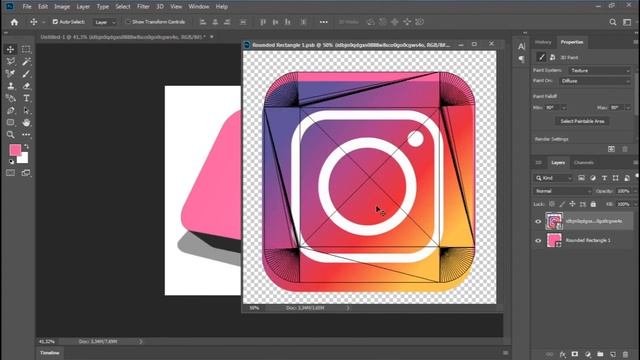Screen dimensions: 640x360
Task: Toggle the pixel layer filter
Action: (581, 178)
